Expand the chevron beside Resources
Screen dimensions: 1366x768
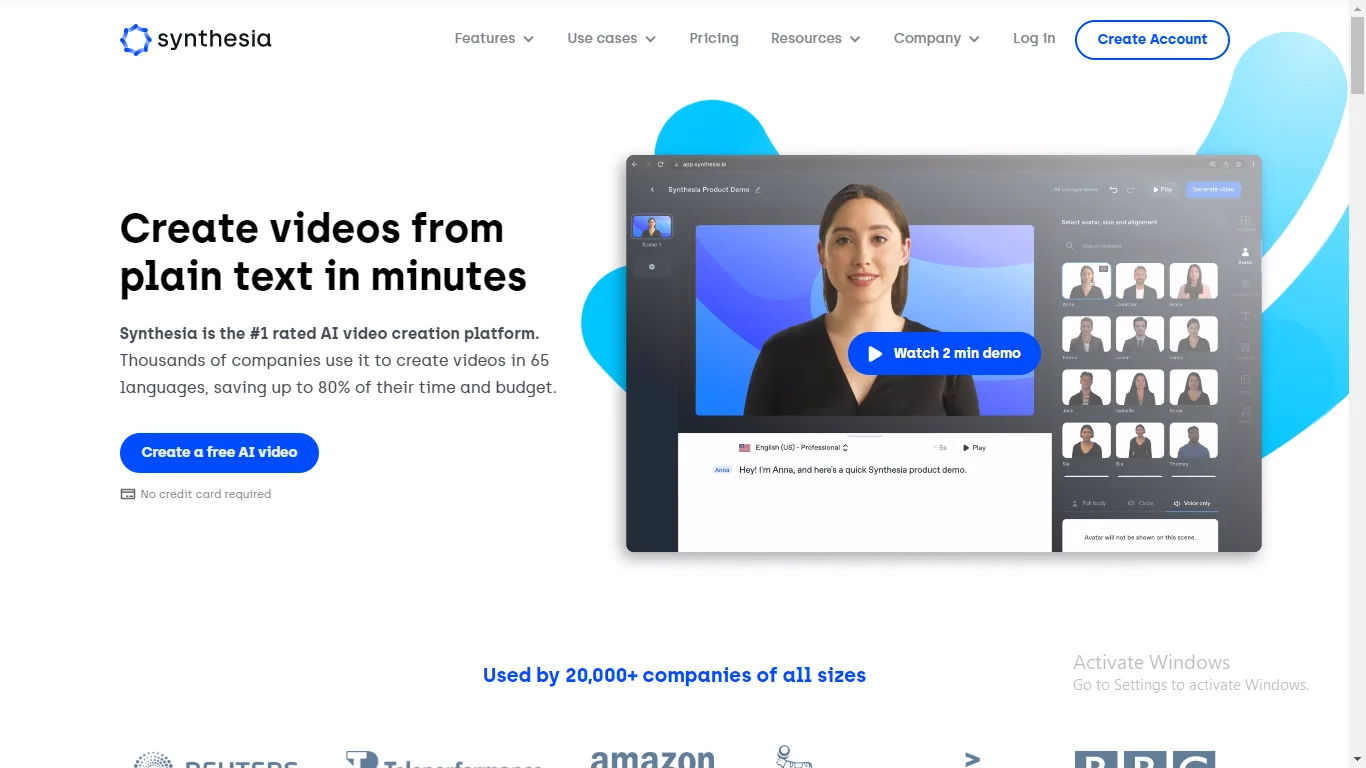855,39
